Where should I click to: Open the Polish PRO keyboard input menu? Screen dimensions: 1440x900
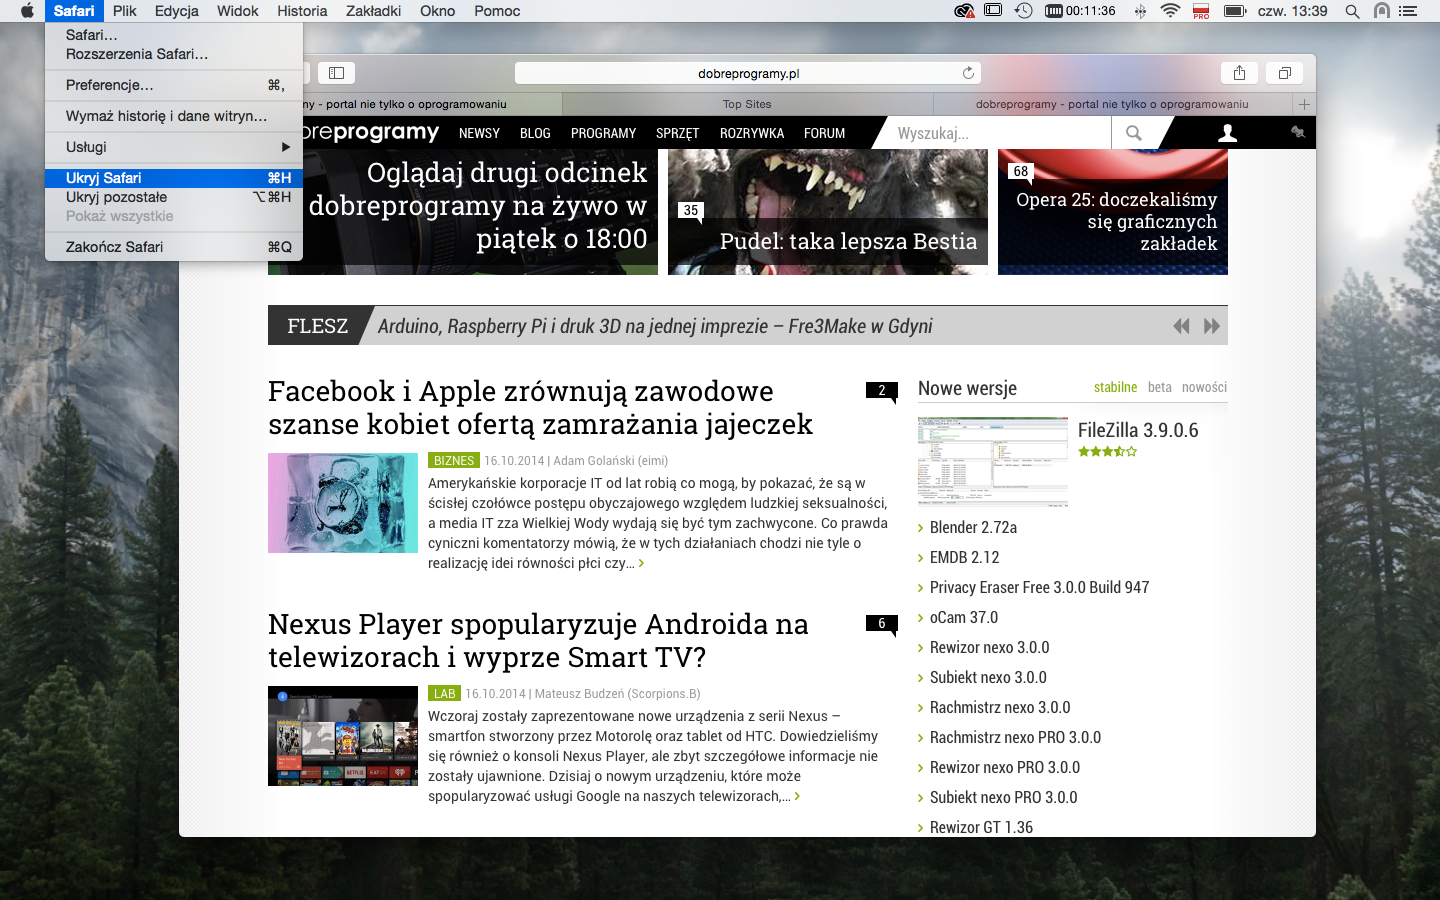[1202, 11]
